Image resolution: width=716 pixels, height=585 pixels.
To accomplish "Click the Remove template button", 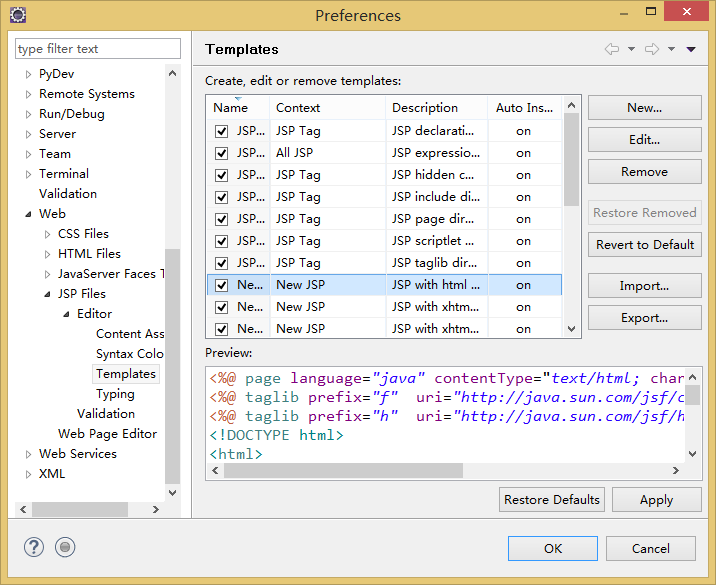I will (x=644, y=172).
